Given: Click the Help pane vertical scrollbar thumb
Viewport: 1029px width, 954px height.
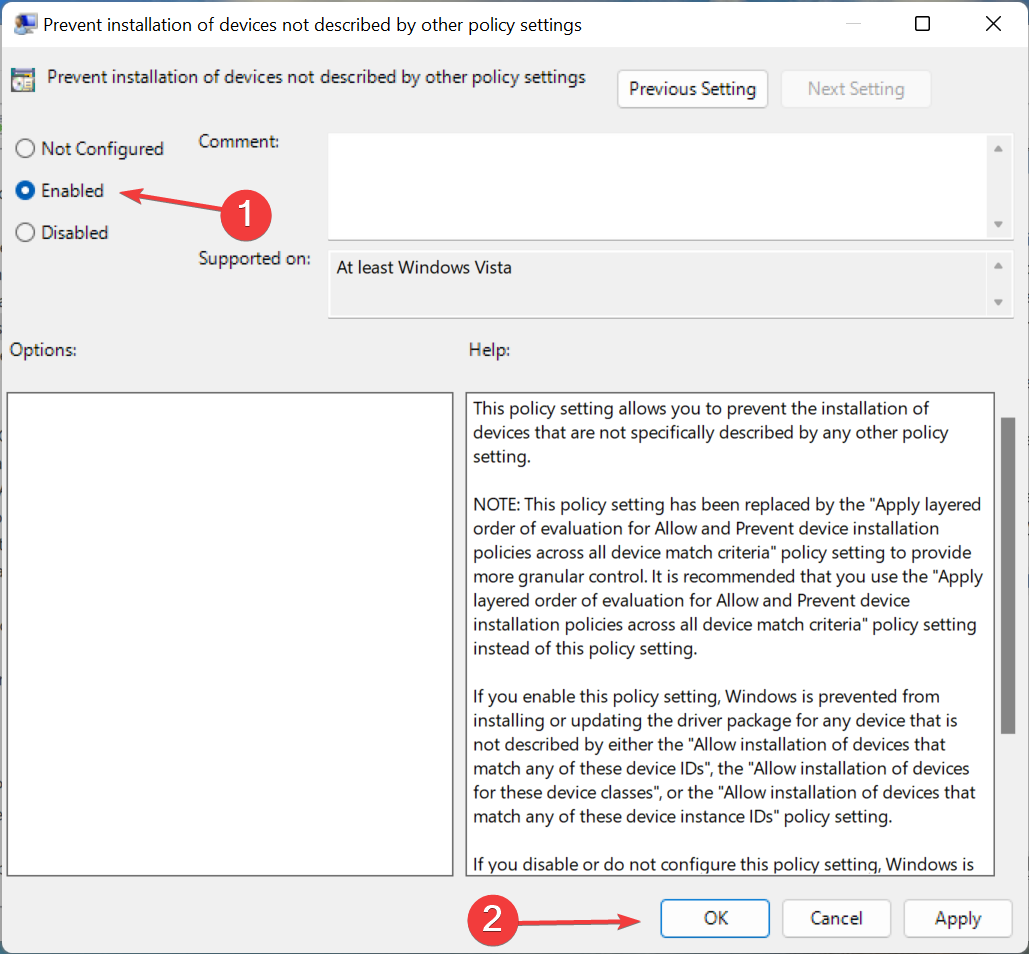Looking at the screenshot, I should click(x=1008, y=575).
